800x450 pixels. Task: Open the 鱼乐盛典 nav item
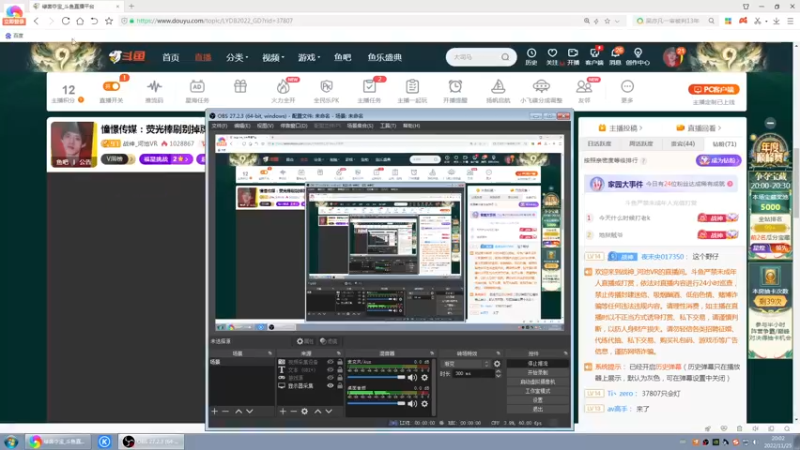point(385,57)
